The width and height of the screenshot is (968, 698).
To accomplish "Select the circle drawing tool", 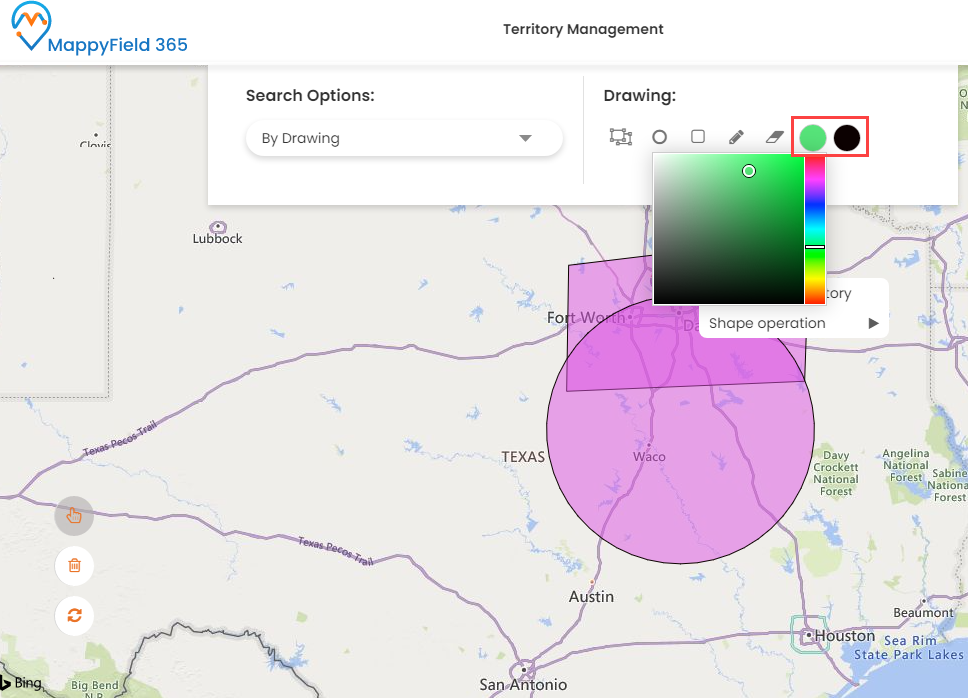I will [659, 136].
